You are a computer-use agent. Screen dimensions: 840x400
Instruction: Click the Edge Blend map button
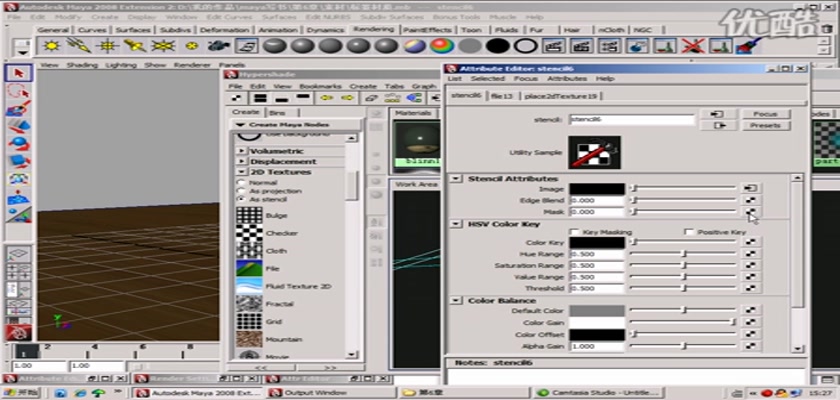(751, 200)
